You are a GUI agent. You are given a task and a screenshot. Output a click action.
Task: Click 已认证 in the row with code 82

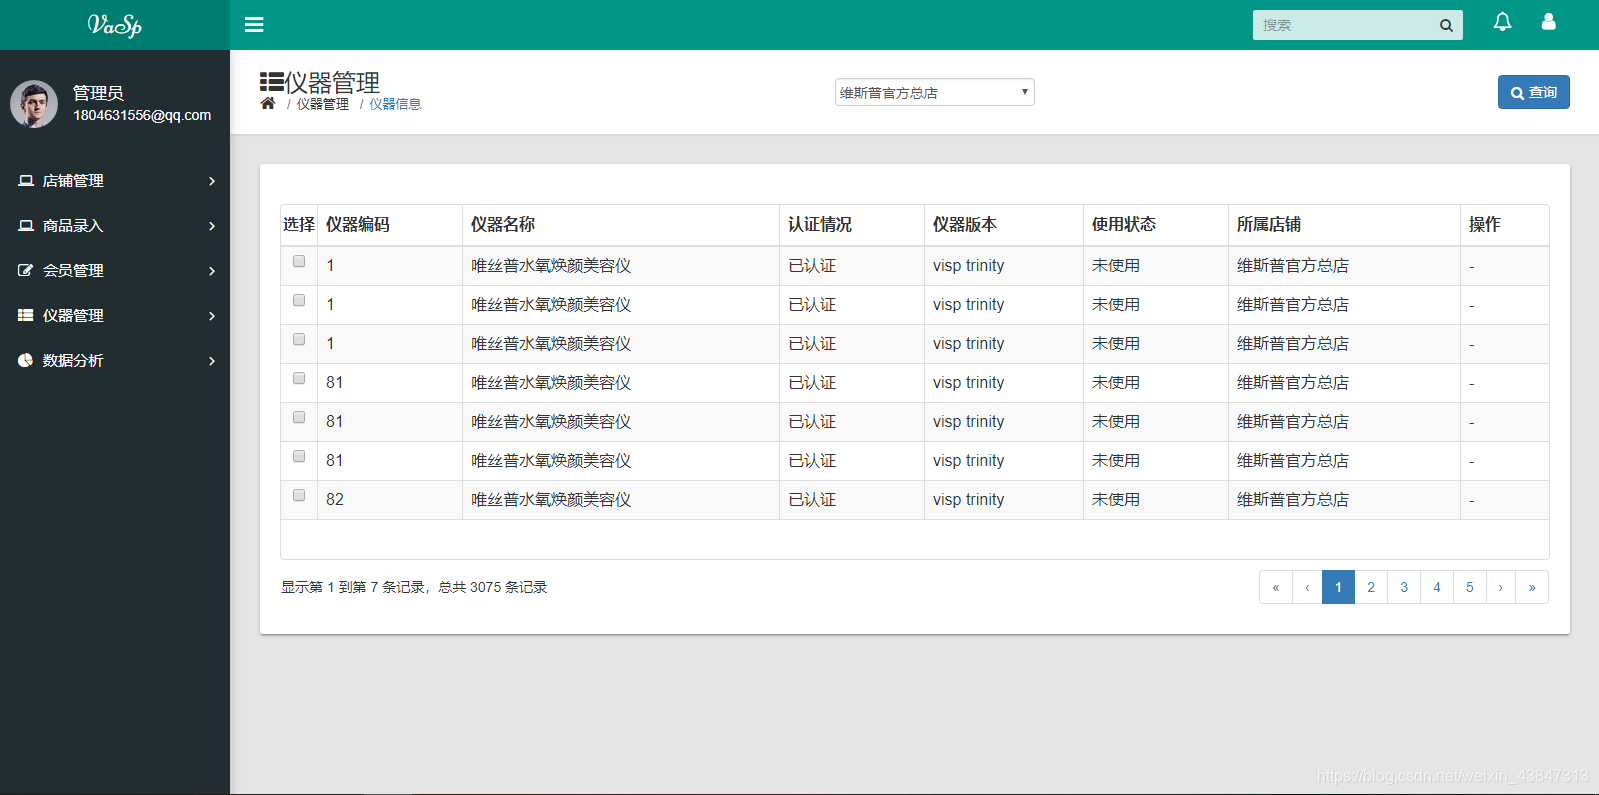click(x=812, y=499)
